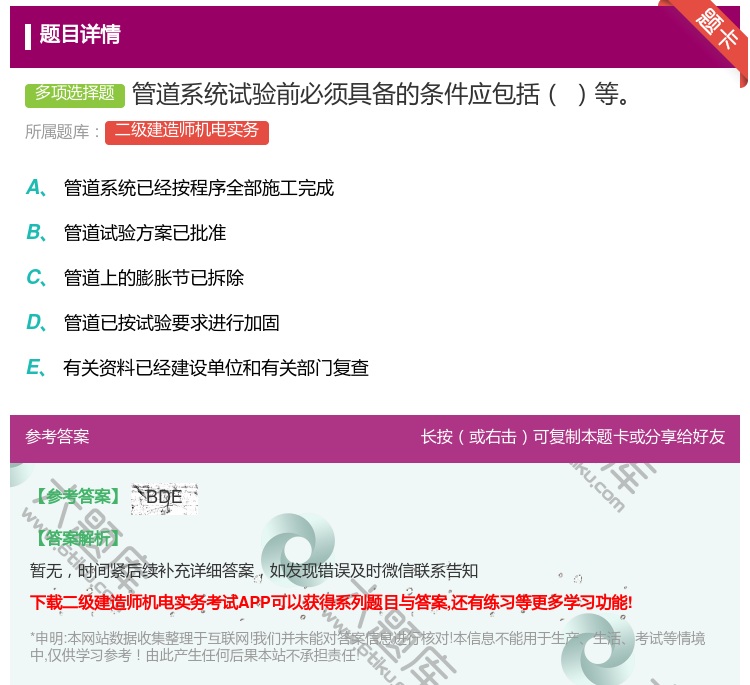The image size is (750, 685).
Task: Open the 二级建造师机电实务 question bank tag
Action: (187, 132)
